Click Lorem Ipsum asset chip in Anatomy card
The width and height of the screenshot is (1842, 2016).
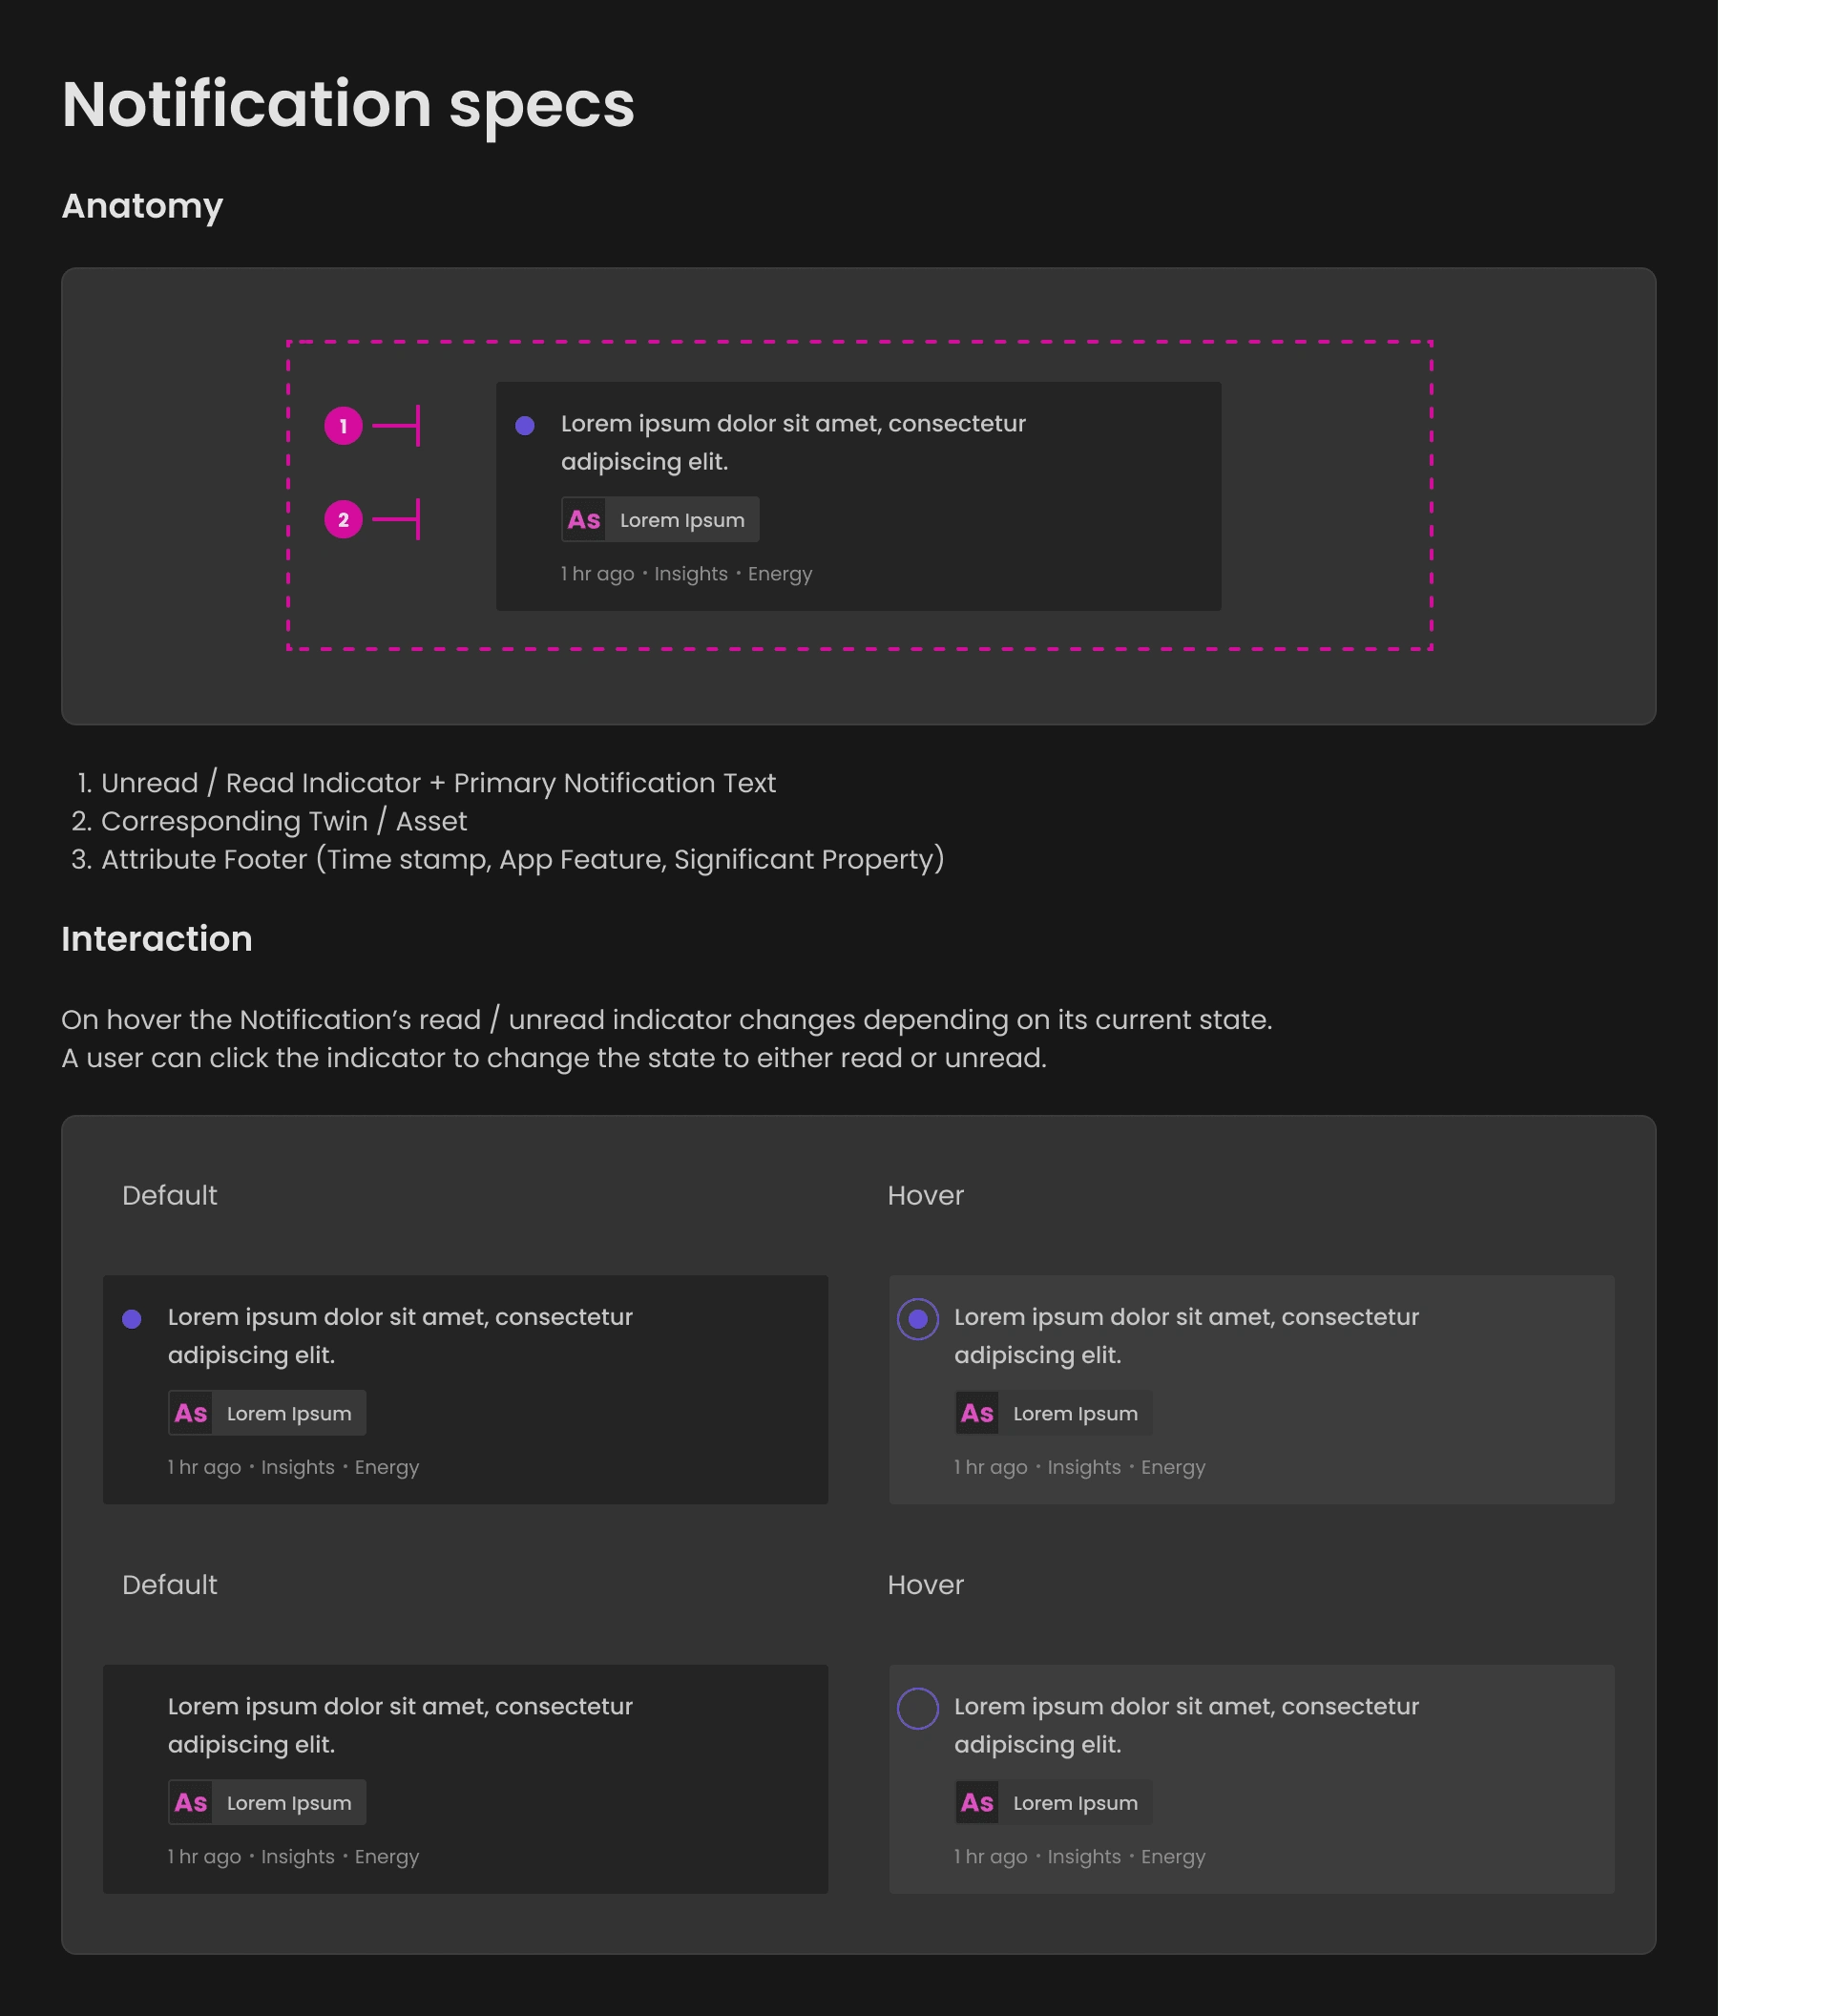(682, 520)
